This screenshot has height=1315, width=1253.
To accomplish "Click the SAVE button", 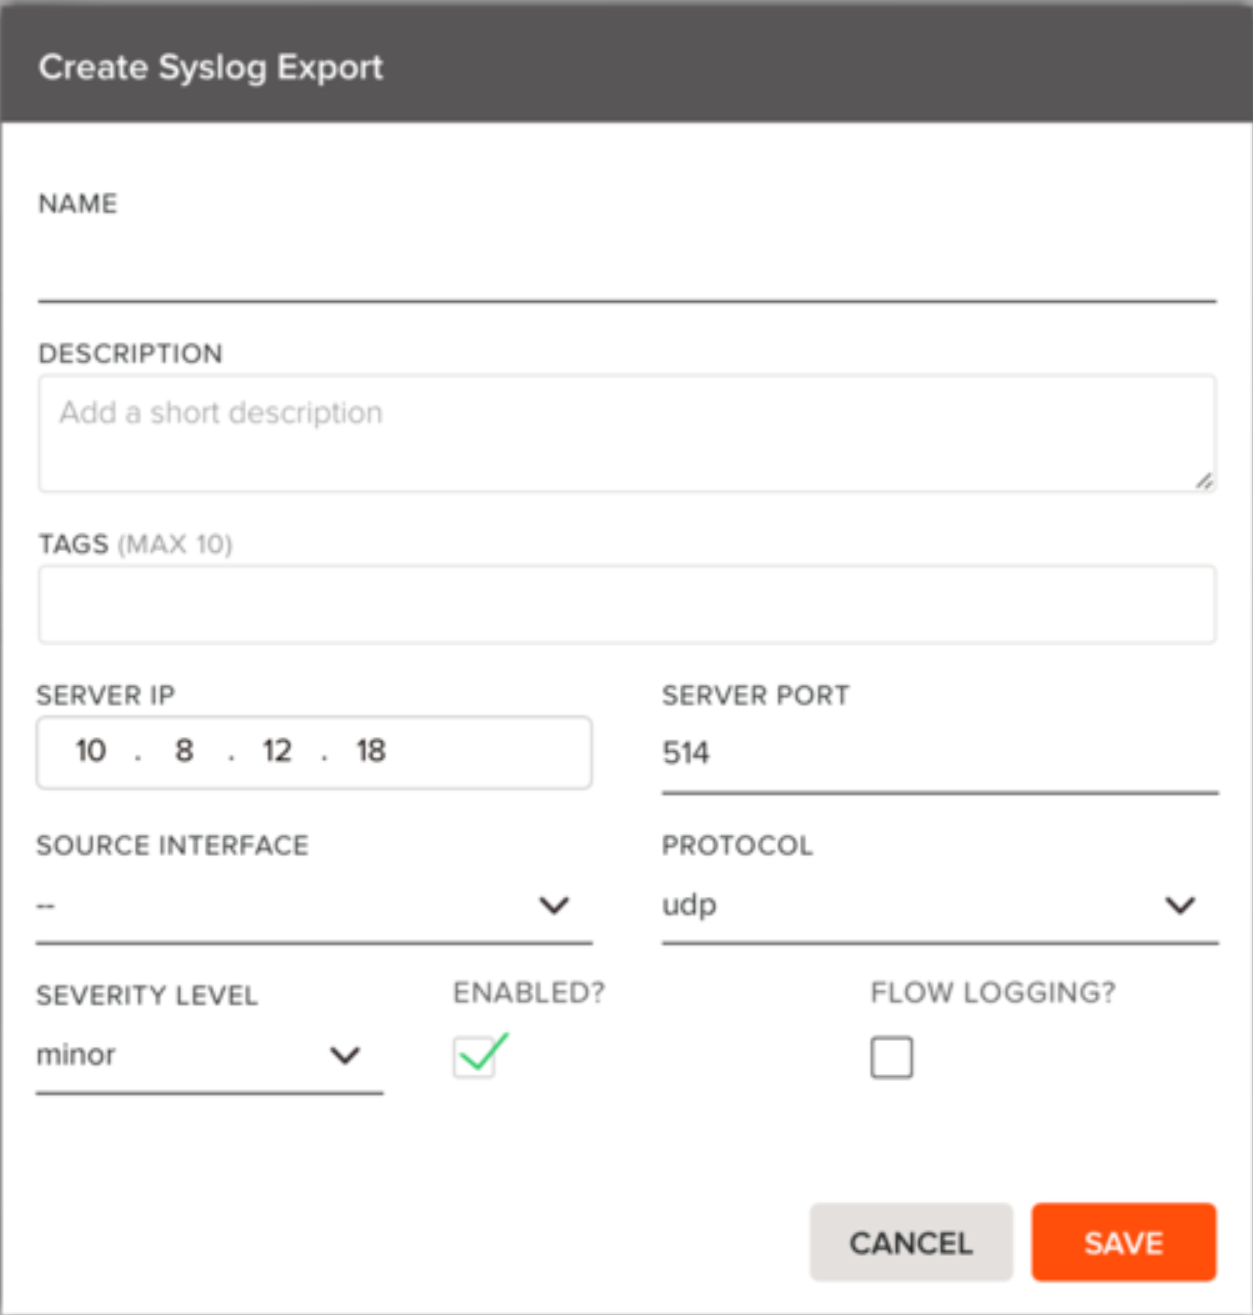I will coord(1123,1243).
